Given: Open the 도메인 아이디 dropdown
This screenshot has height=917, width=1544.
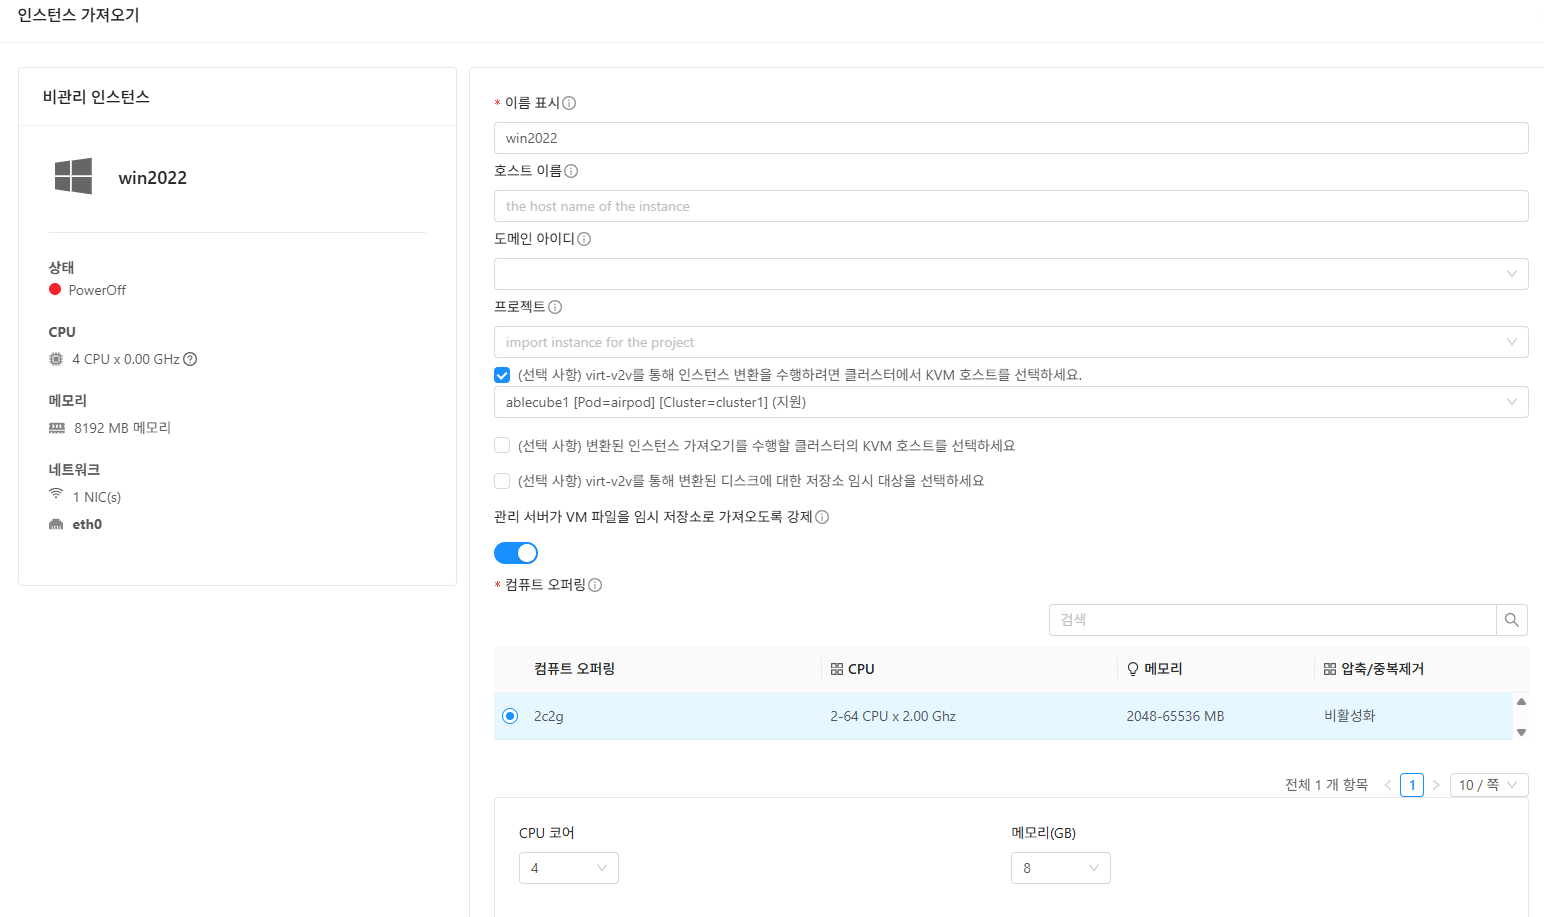Looking at the screenshot, I should [x=1010, y=274].
